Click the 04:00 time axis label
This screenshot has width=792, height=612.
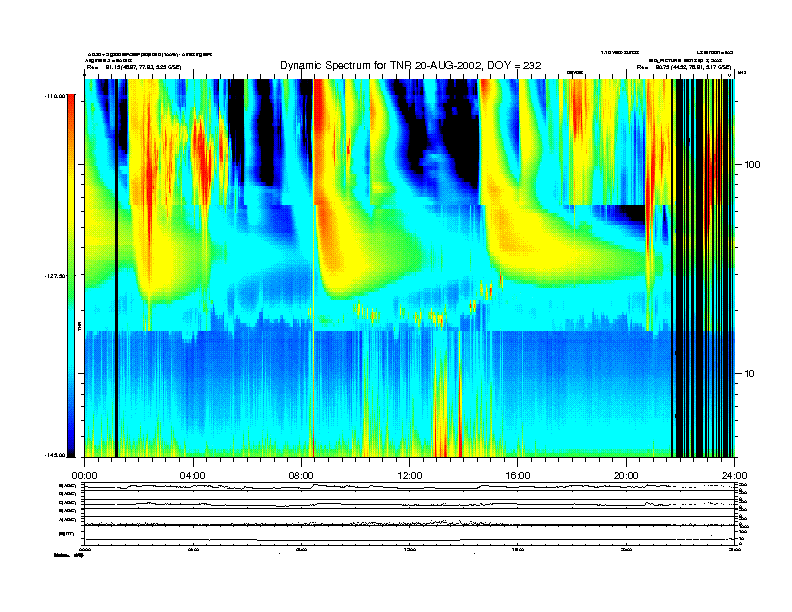[193, 476]
